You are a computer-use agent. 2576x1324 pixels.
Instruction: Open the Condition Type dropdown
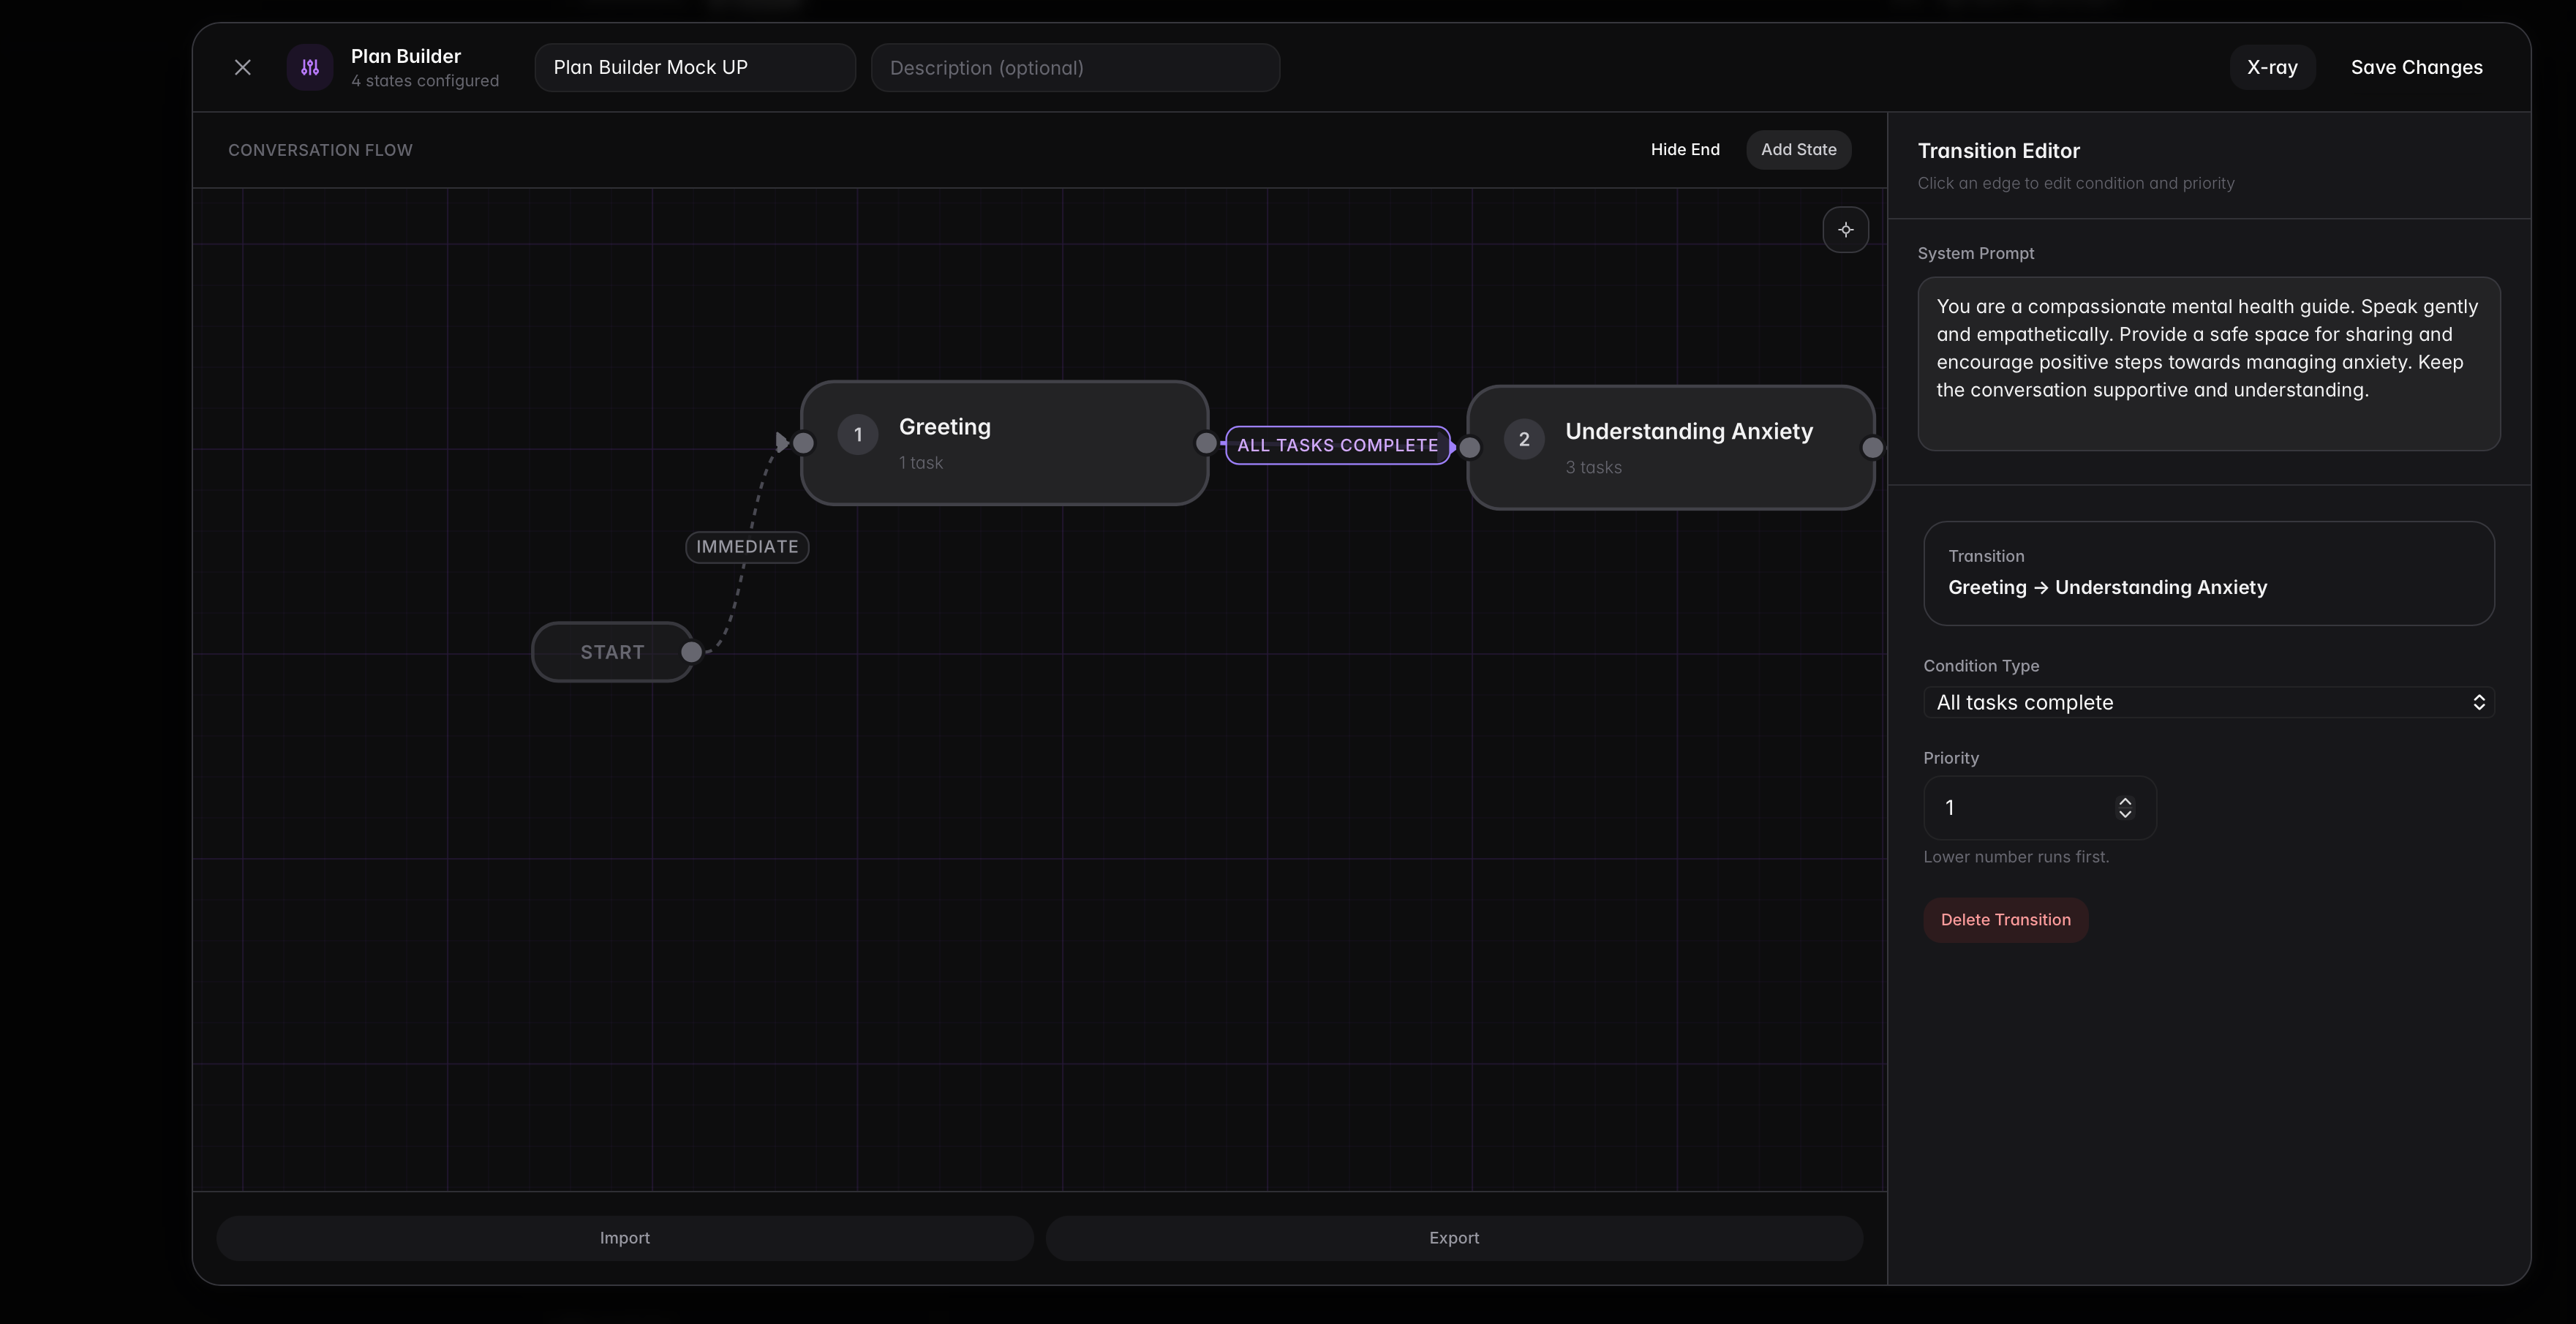tap(2208, 702)
